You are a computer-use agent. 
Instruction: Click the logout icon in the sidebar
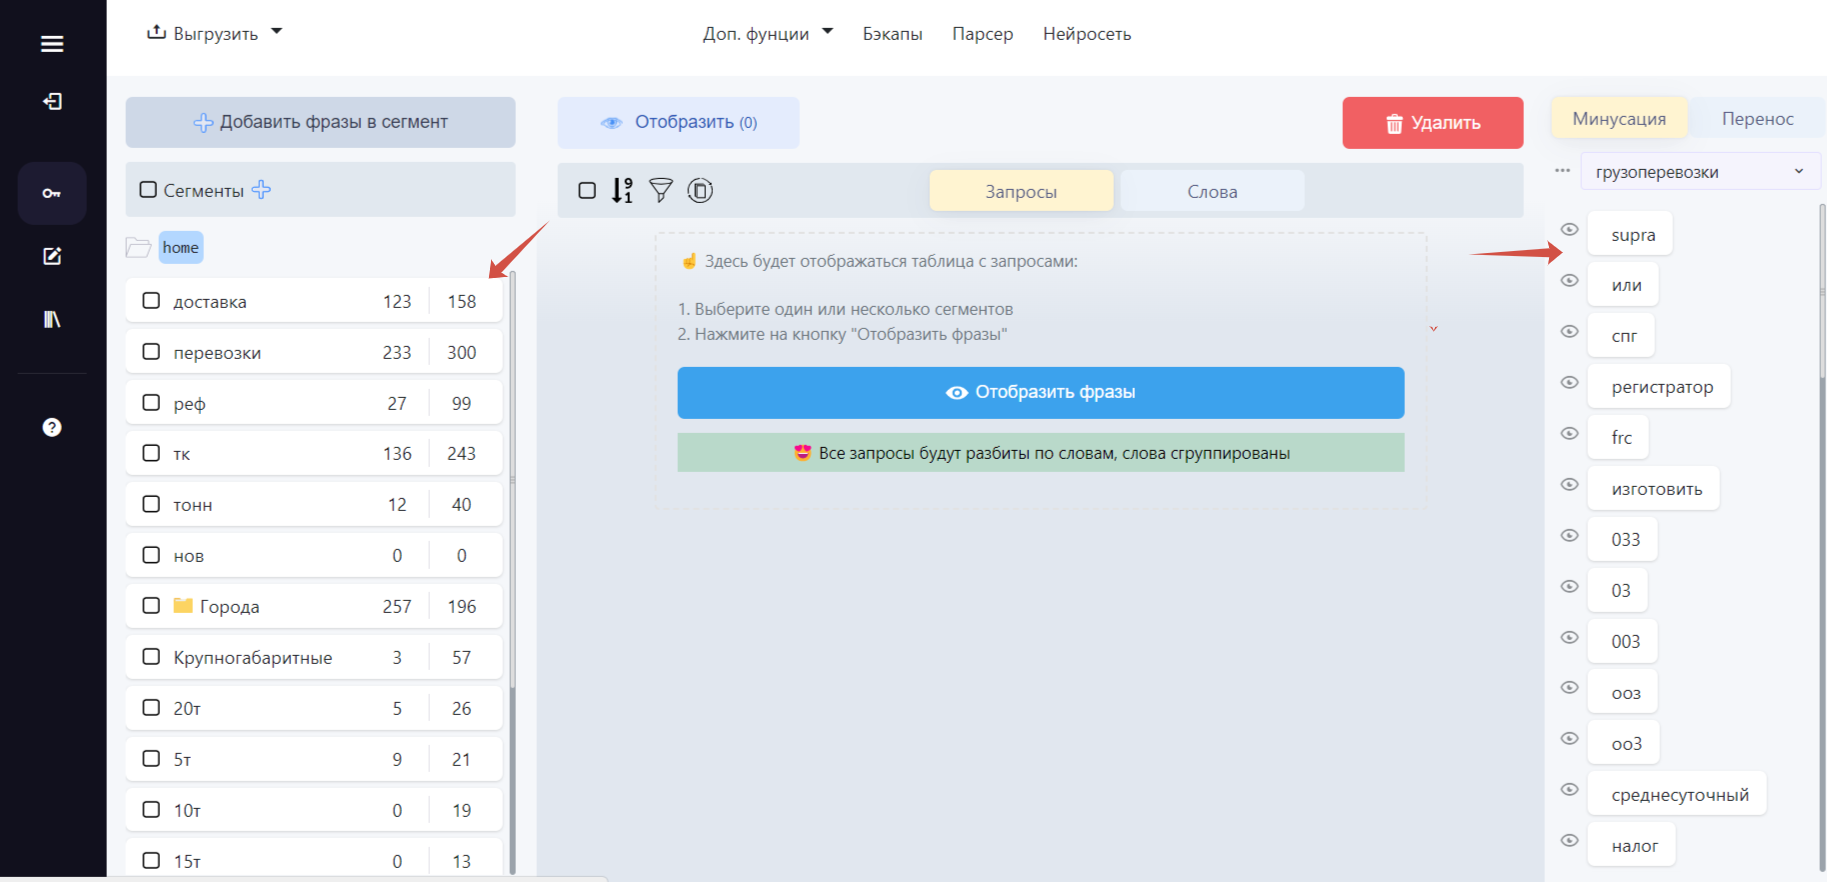point(52,101)
